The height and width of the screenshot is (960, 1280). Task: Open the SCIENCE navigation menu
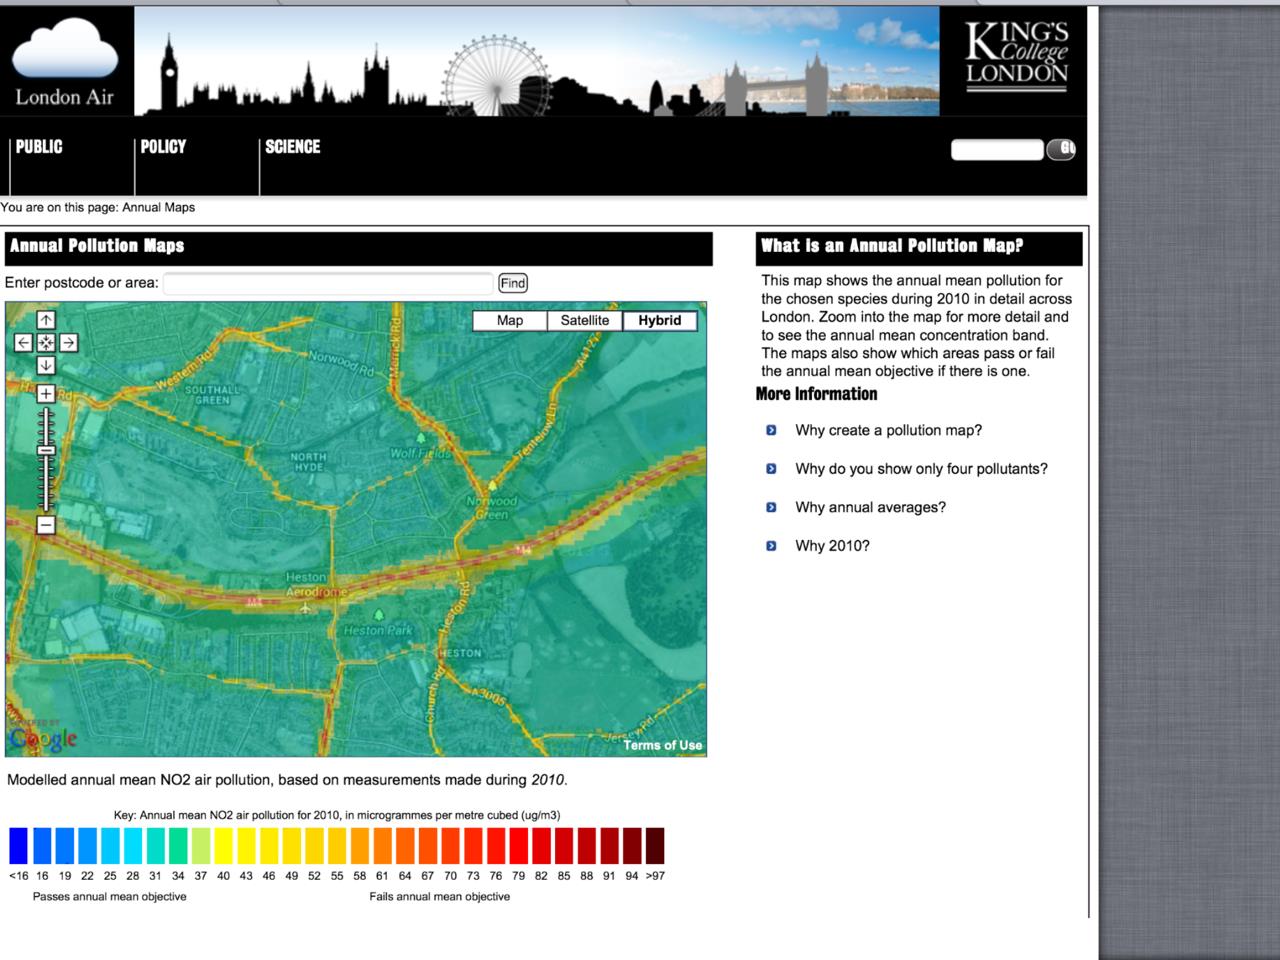(x=292, y=147)
